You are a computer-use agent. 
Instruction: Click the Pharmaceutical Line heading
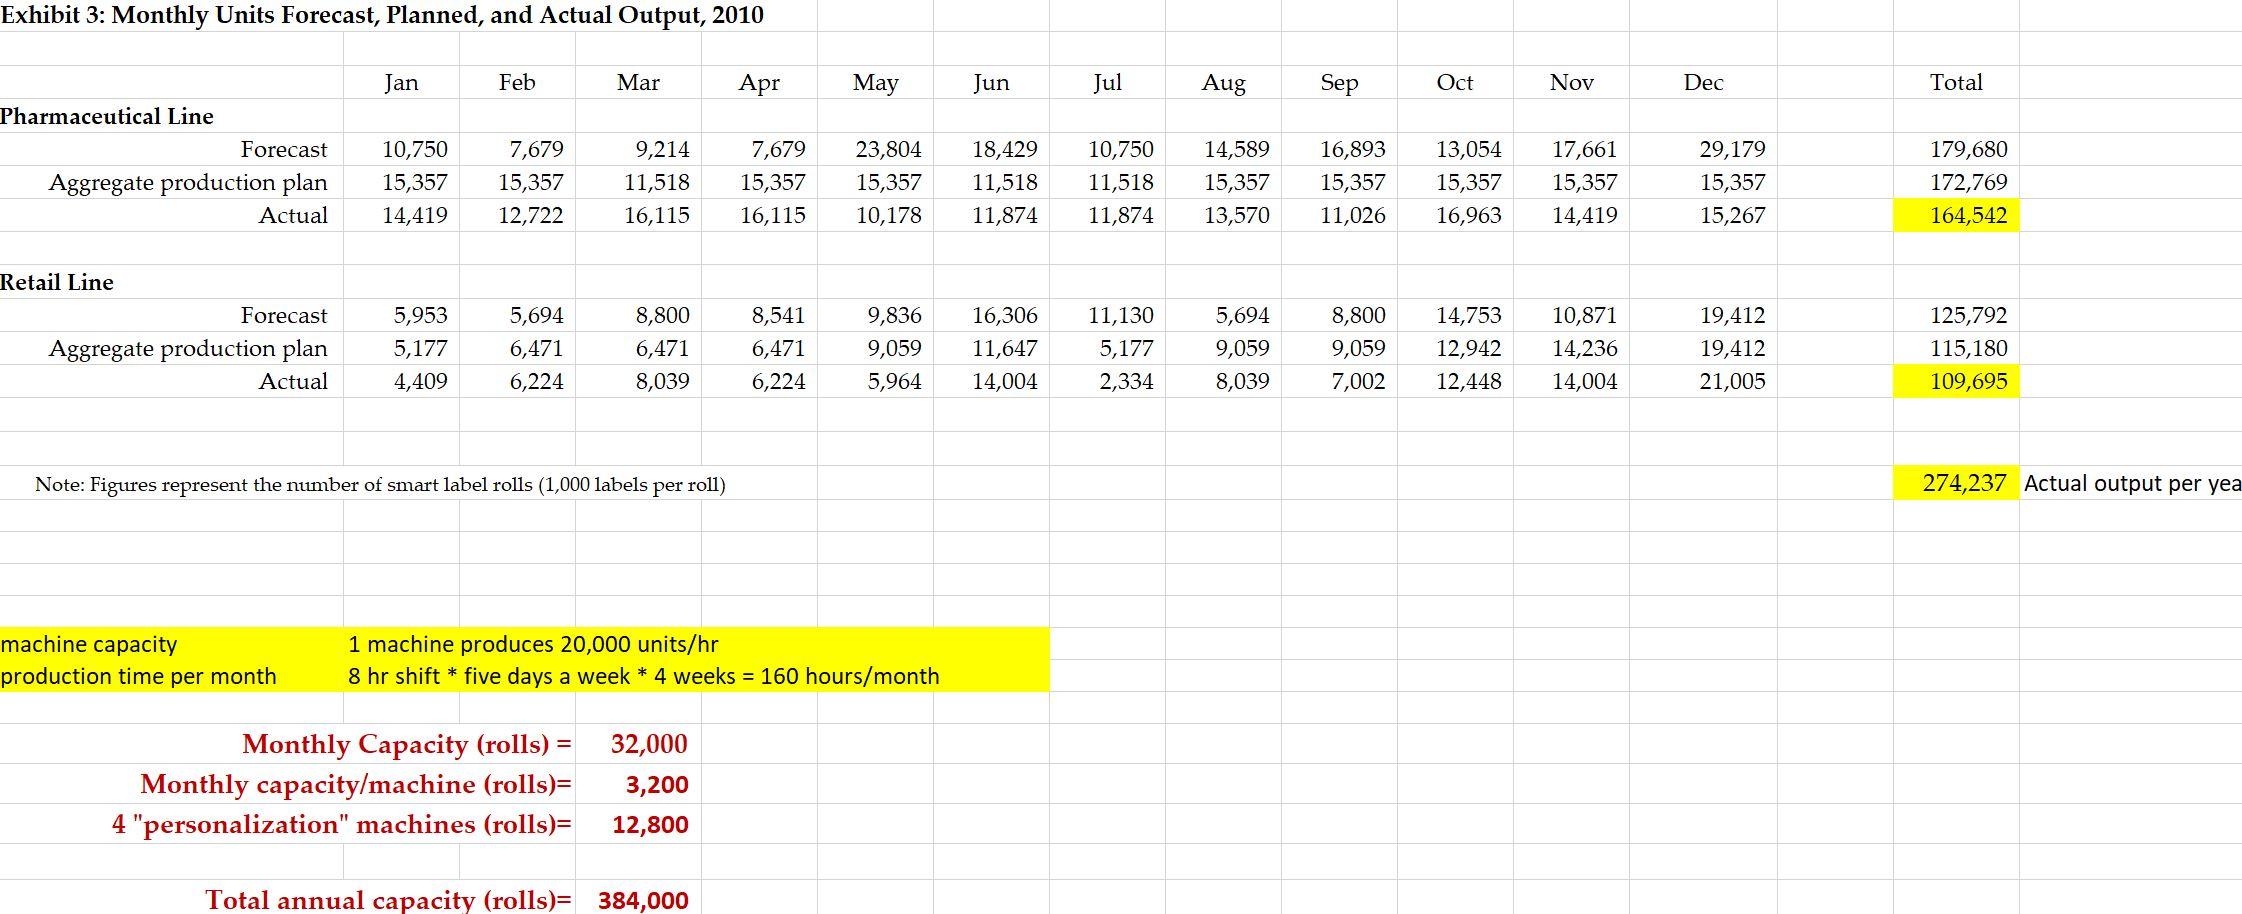point(107,116)
